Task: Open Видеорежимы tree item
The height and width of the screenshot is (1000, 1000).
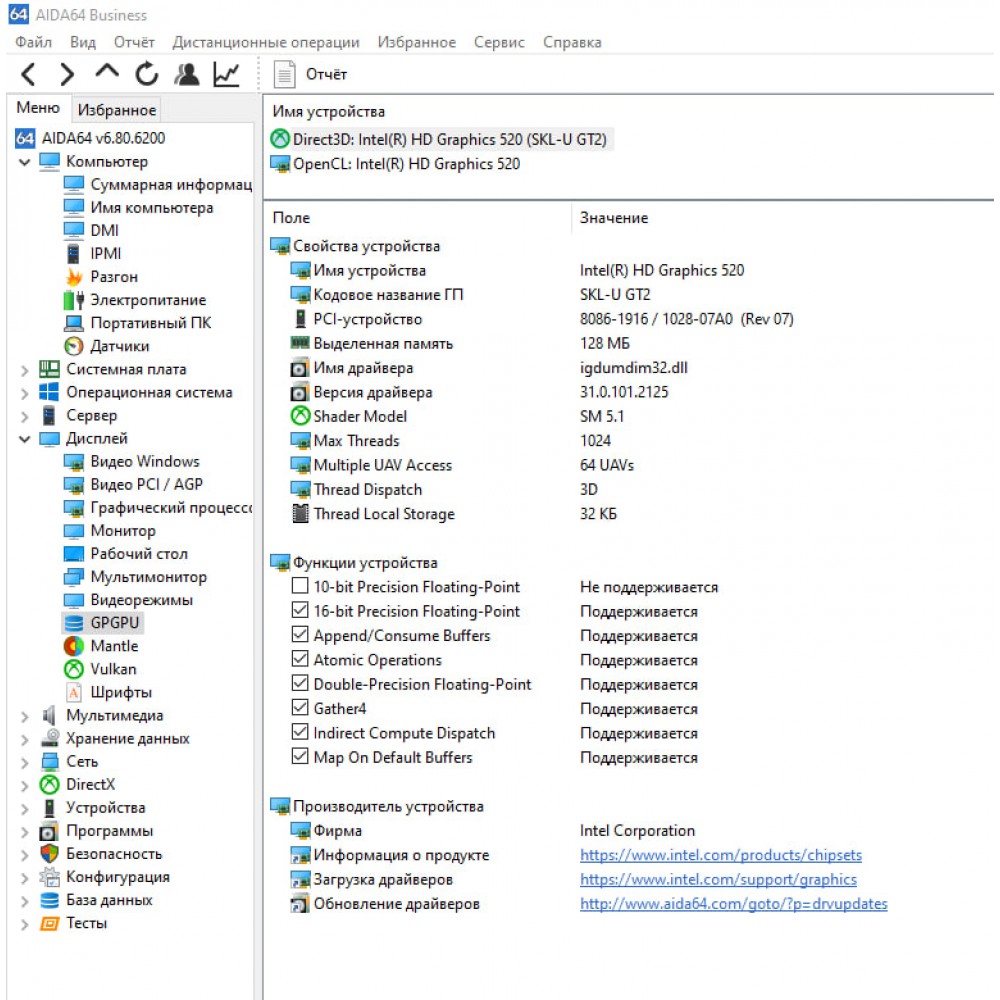Action: click(129, 599)
